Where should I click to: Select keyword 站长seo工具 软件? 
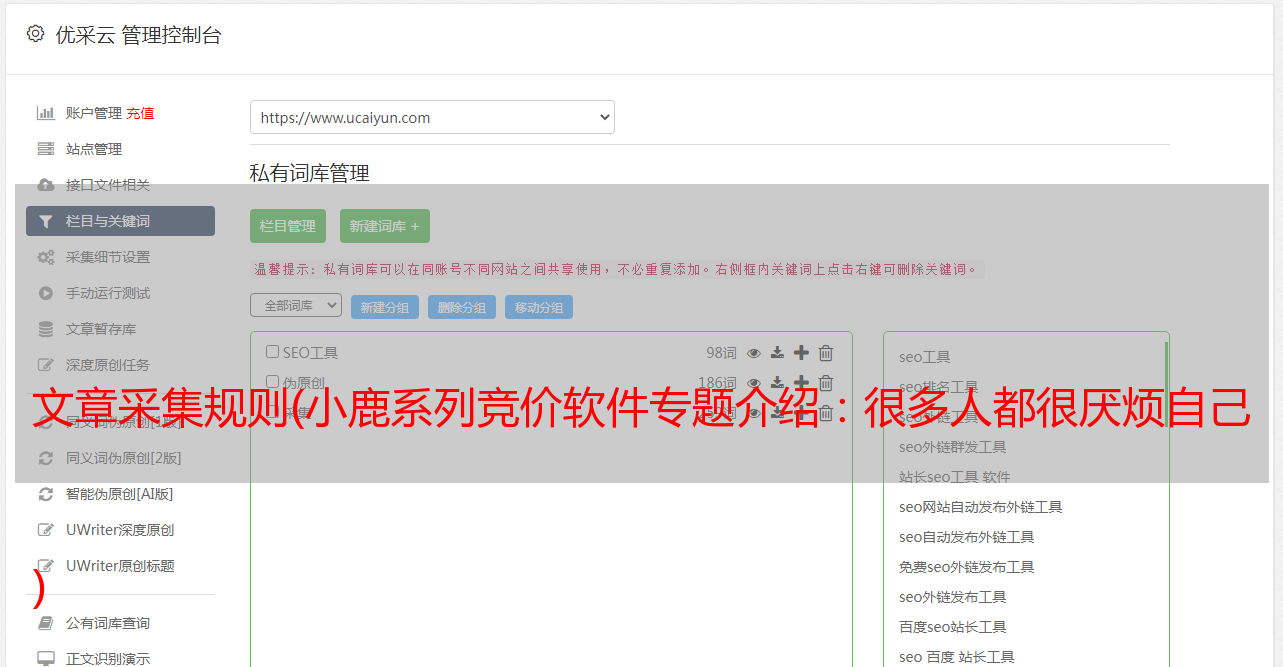click(x=955, y=477)
